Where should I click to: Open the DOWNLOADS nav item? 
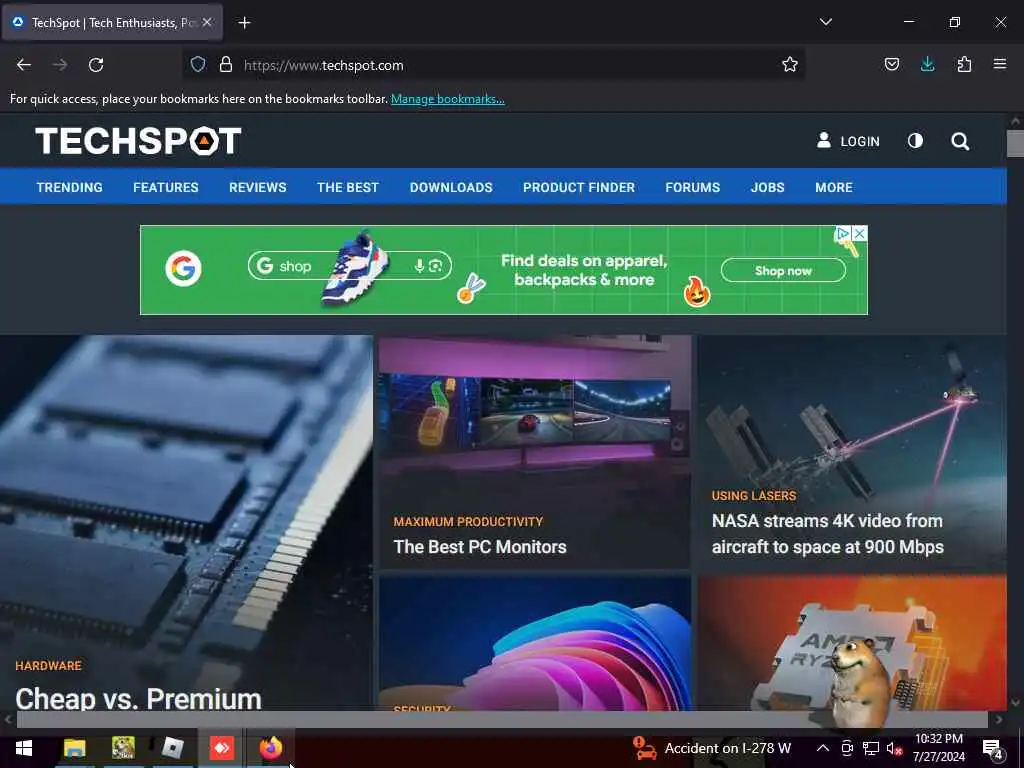pos(451,187)
